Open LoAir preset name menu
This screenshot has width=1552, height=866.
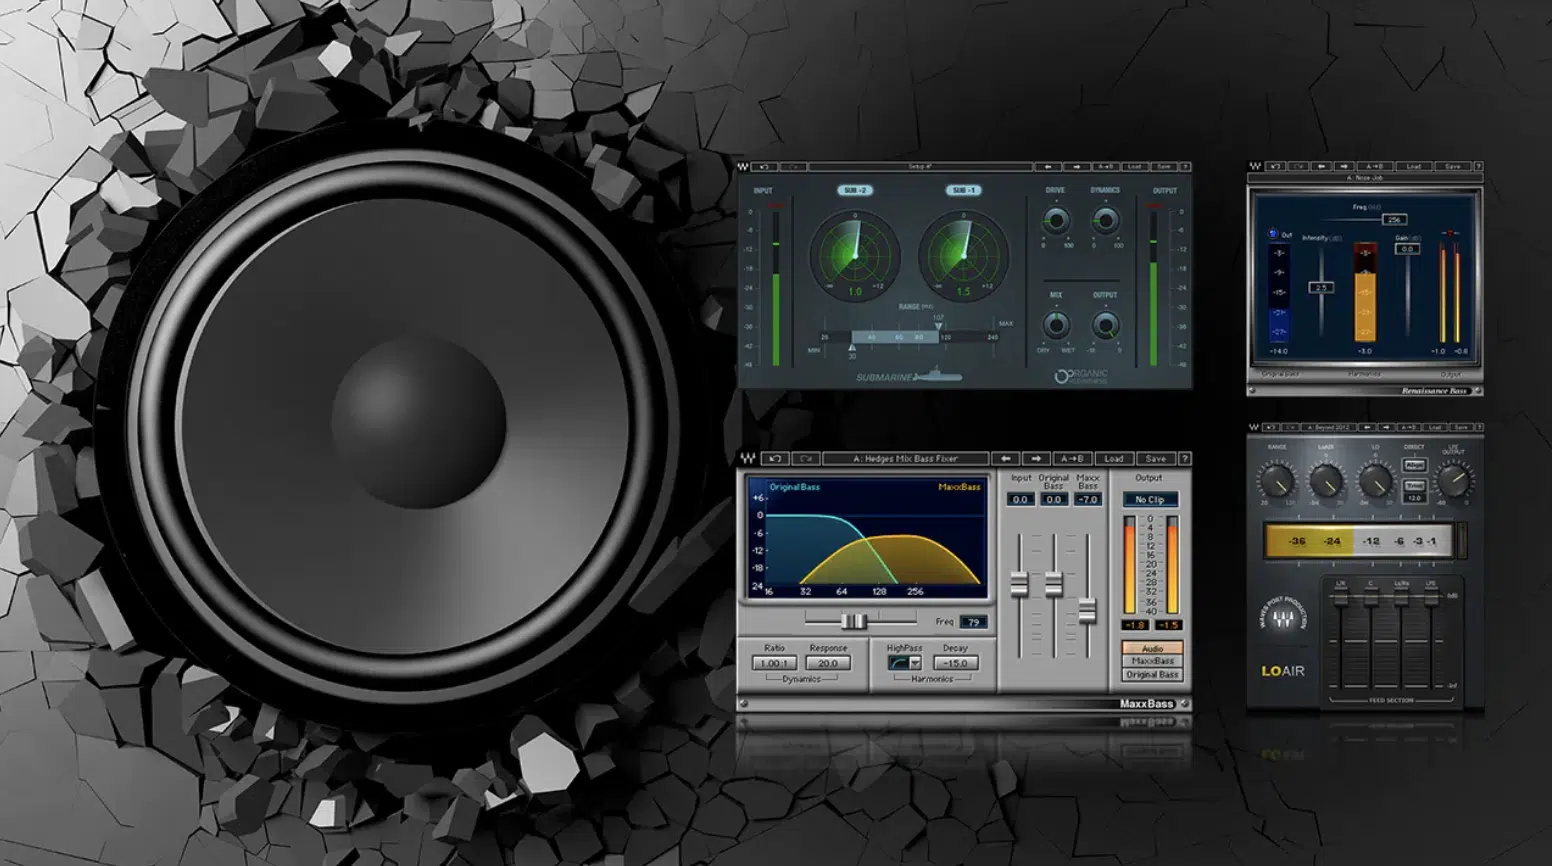1329,427
